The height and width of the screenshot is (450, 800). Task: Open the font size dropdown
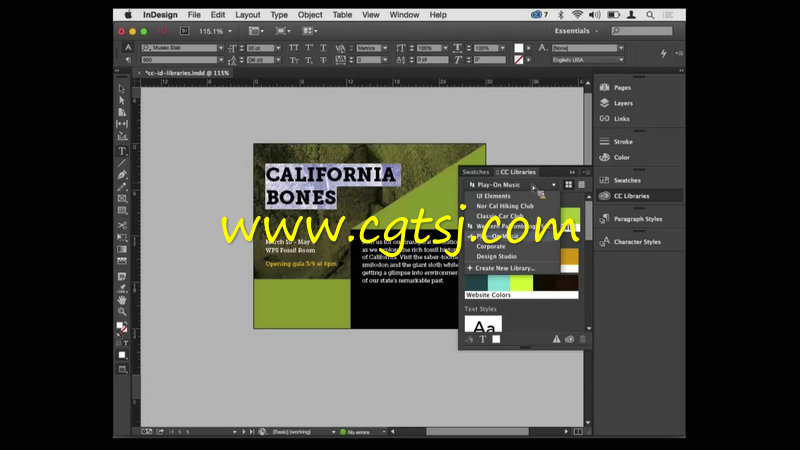(x=278, y=48)
